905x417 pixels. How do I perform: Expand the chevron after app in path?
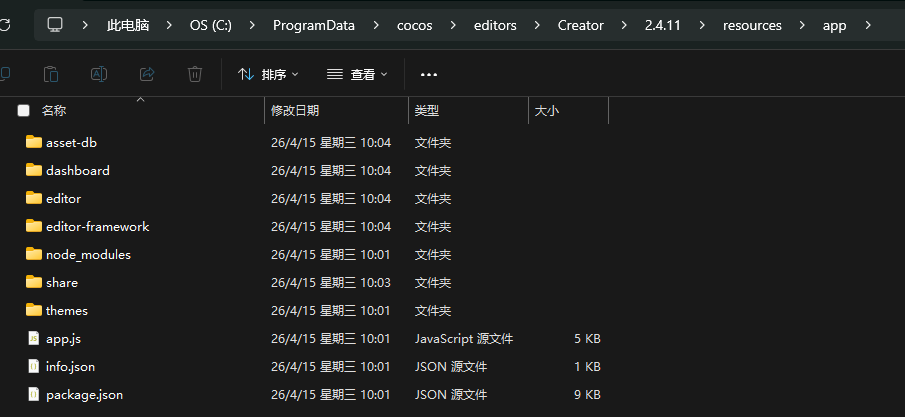pyautogui.click(x=869, y=25)
